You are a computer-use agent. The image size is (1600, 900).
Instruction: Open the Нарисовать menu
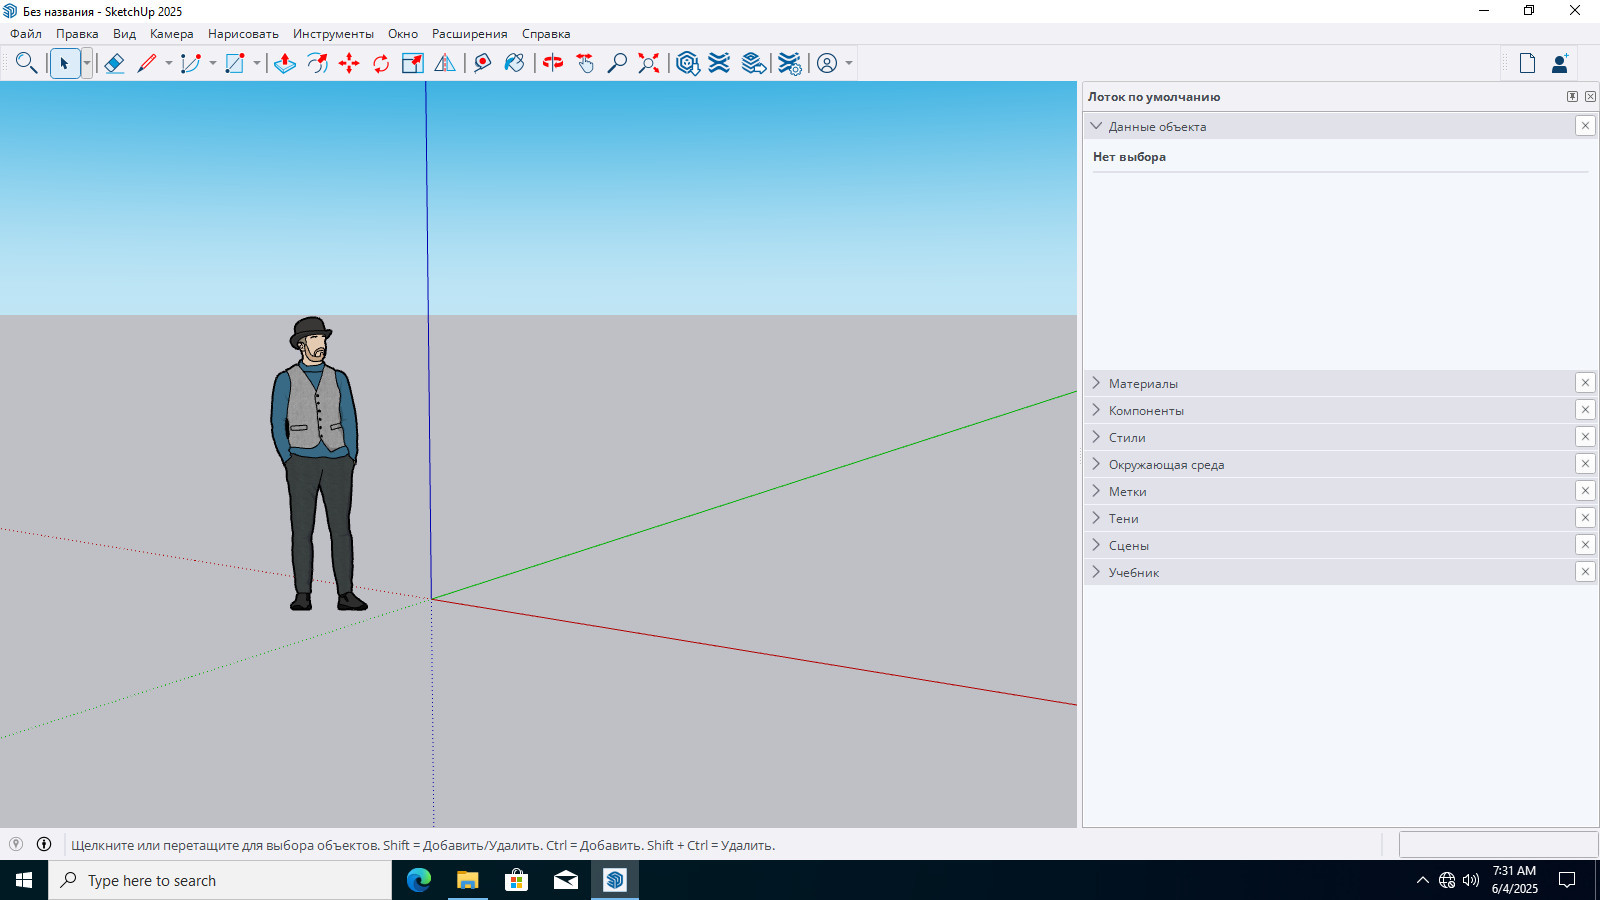pyautogui.click(x=243, y=34)
